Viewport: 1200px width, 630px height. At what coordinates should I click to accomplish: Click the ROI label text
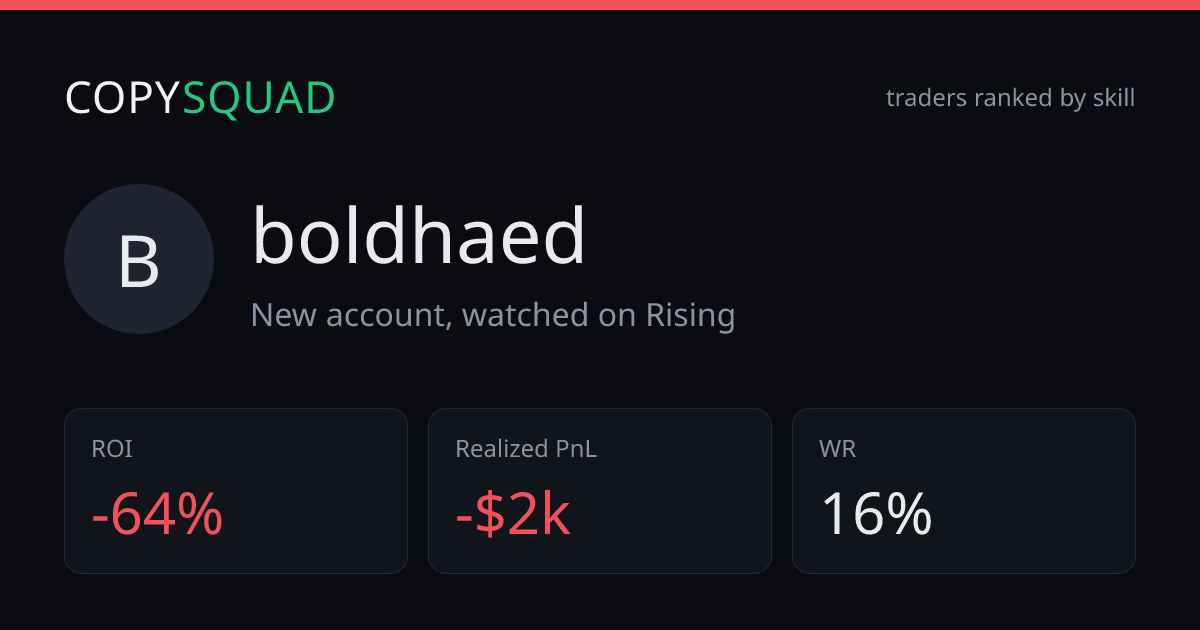(112, 449)
